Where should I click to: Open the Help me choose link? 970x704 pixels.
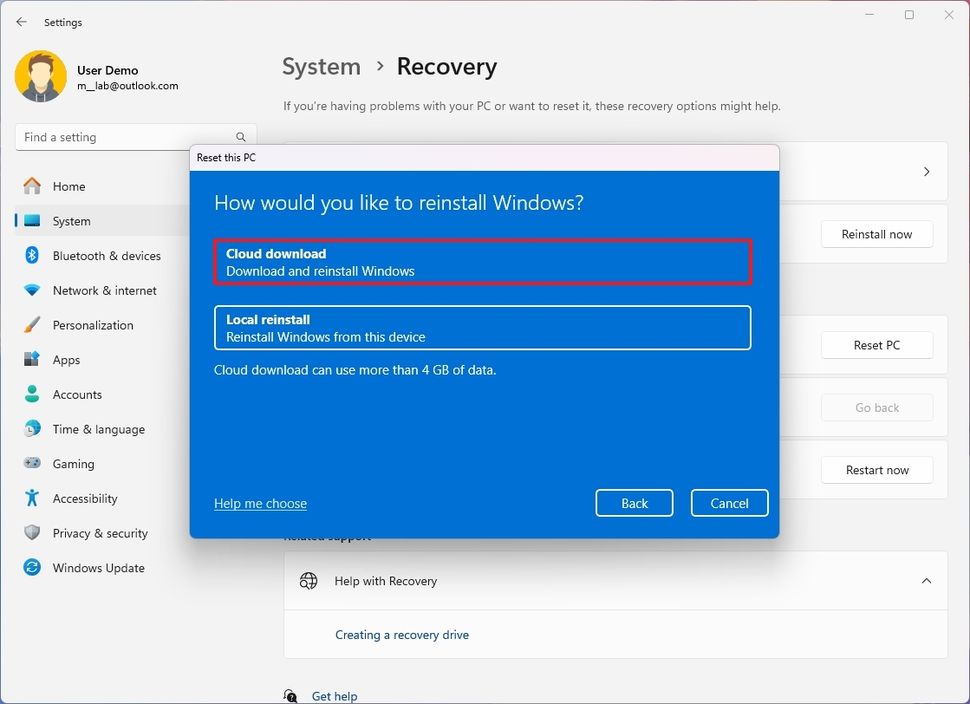pyautogui.click(x=260, y=503)
